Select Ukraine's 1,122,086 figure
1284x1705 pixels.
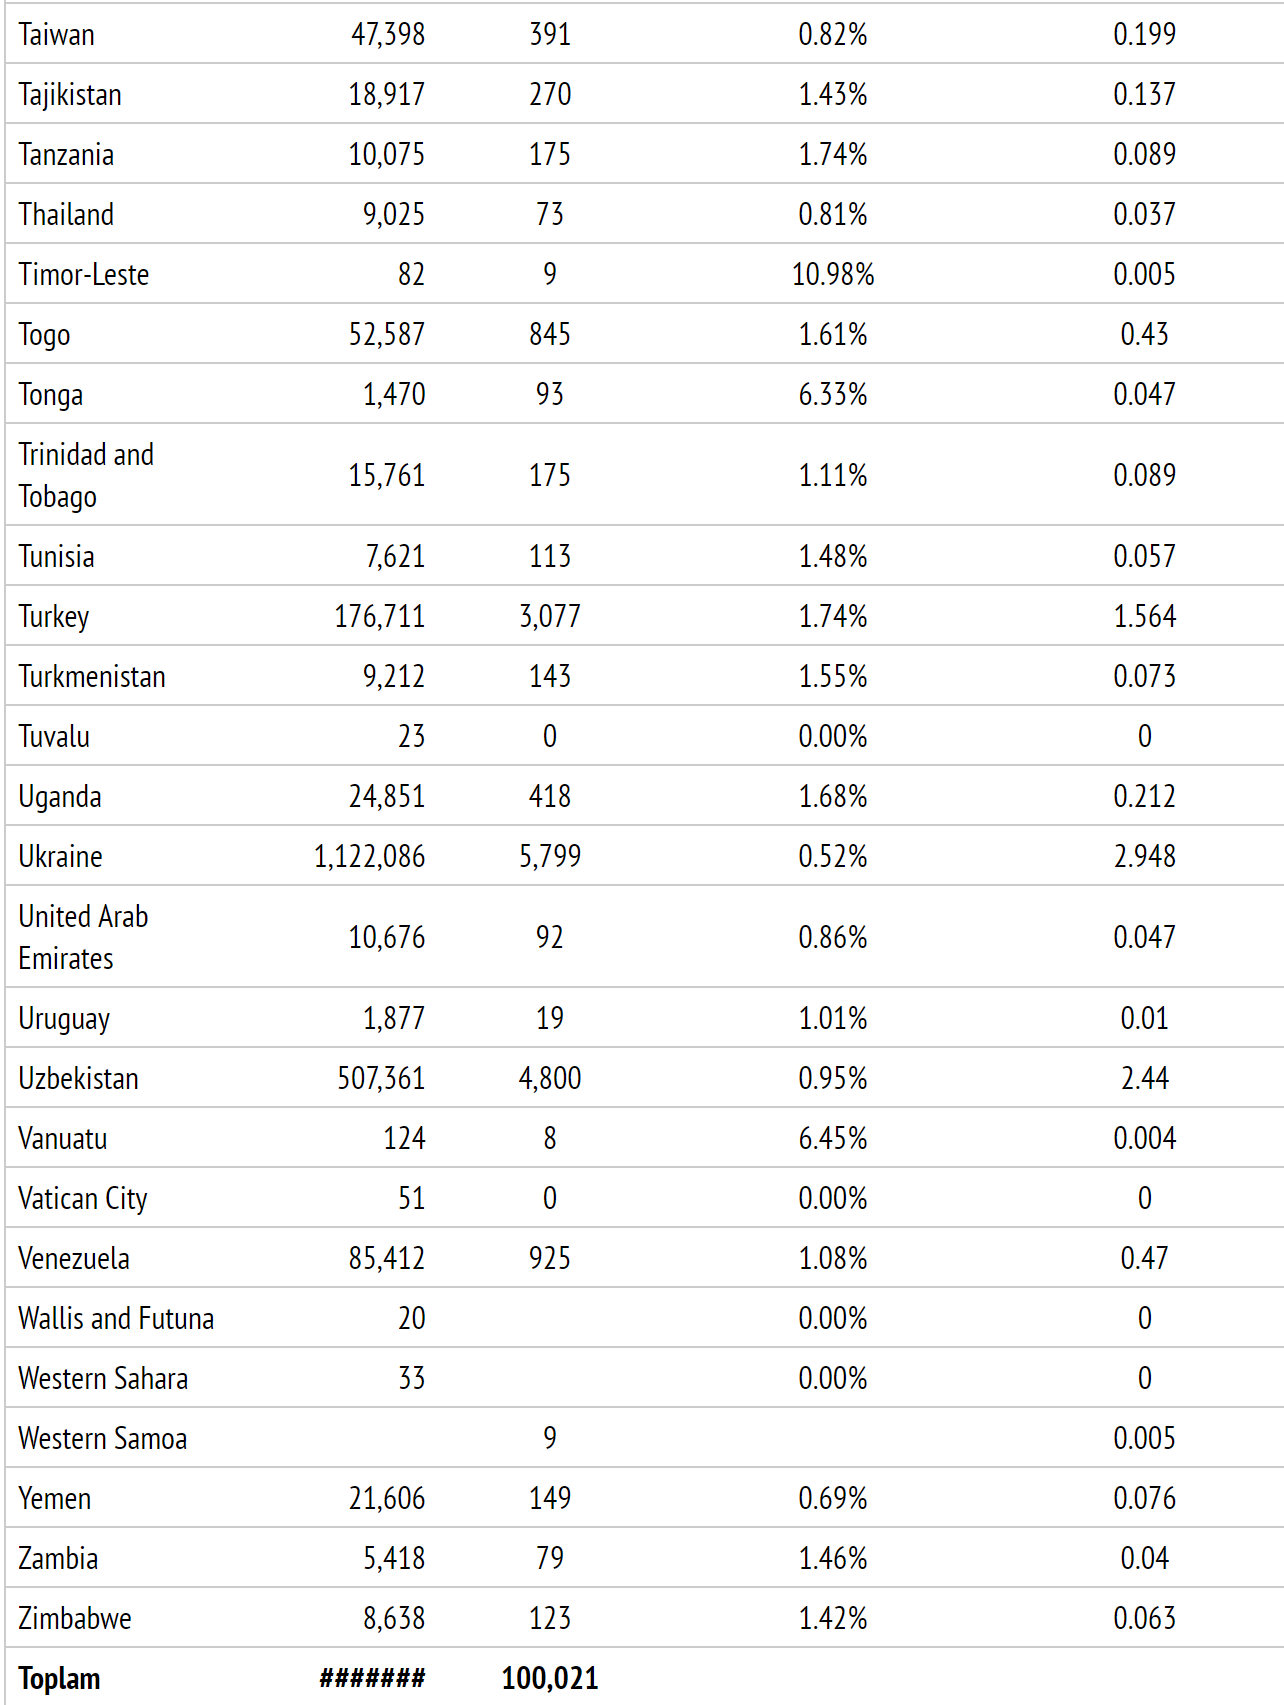click(369, 857)
